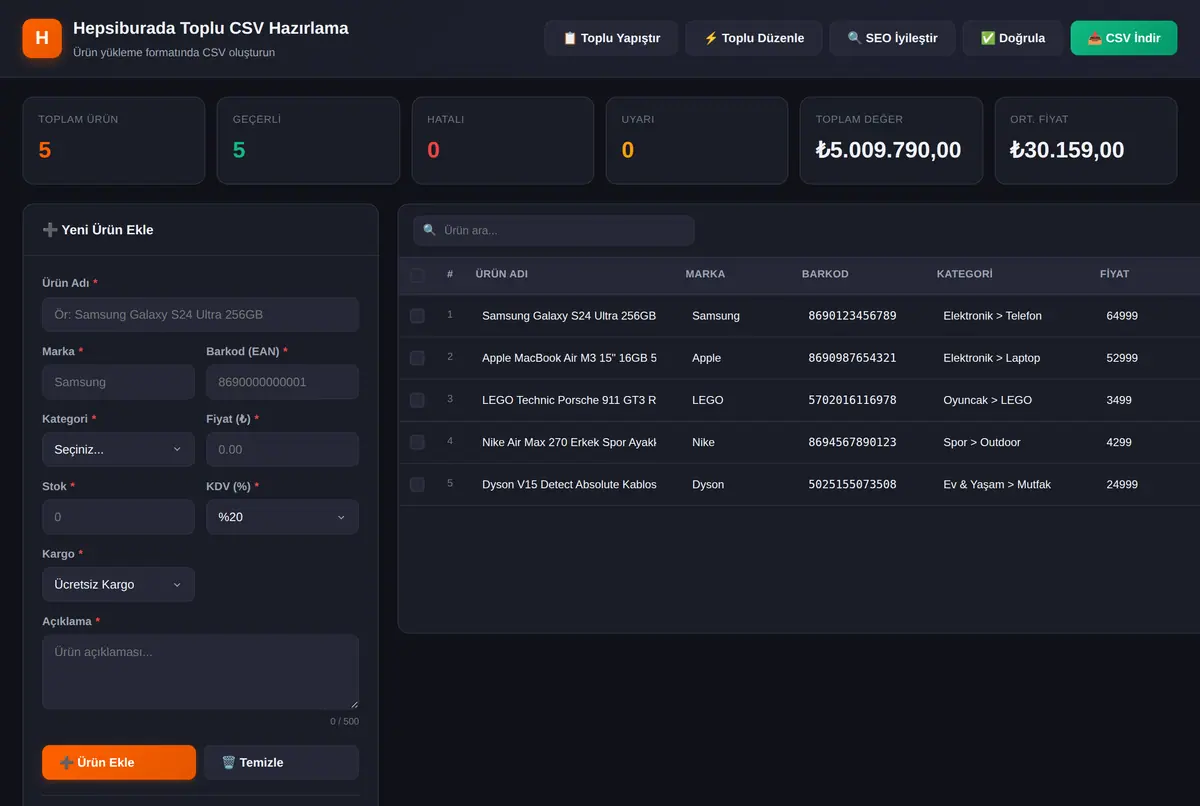
Task: Click the TOPLAM DEĞER stat card
Action: coord(891,140)
